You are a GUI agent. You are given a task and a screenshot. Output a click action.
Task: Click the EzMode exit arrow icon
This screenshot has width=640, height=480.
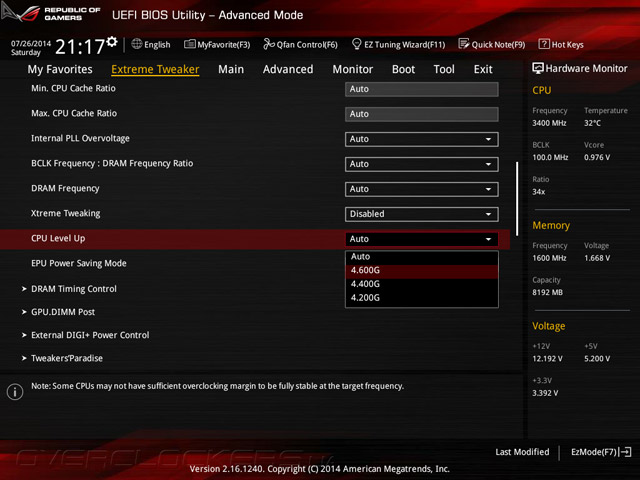pyautogui.click(x=625, y=452)
